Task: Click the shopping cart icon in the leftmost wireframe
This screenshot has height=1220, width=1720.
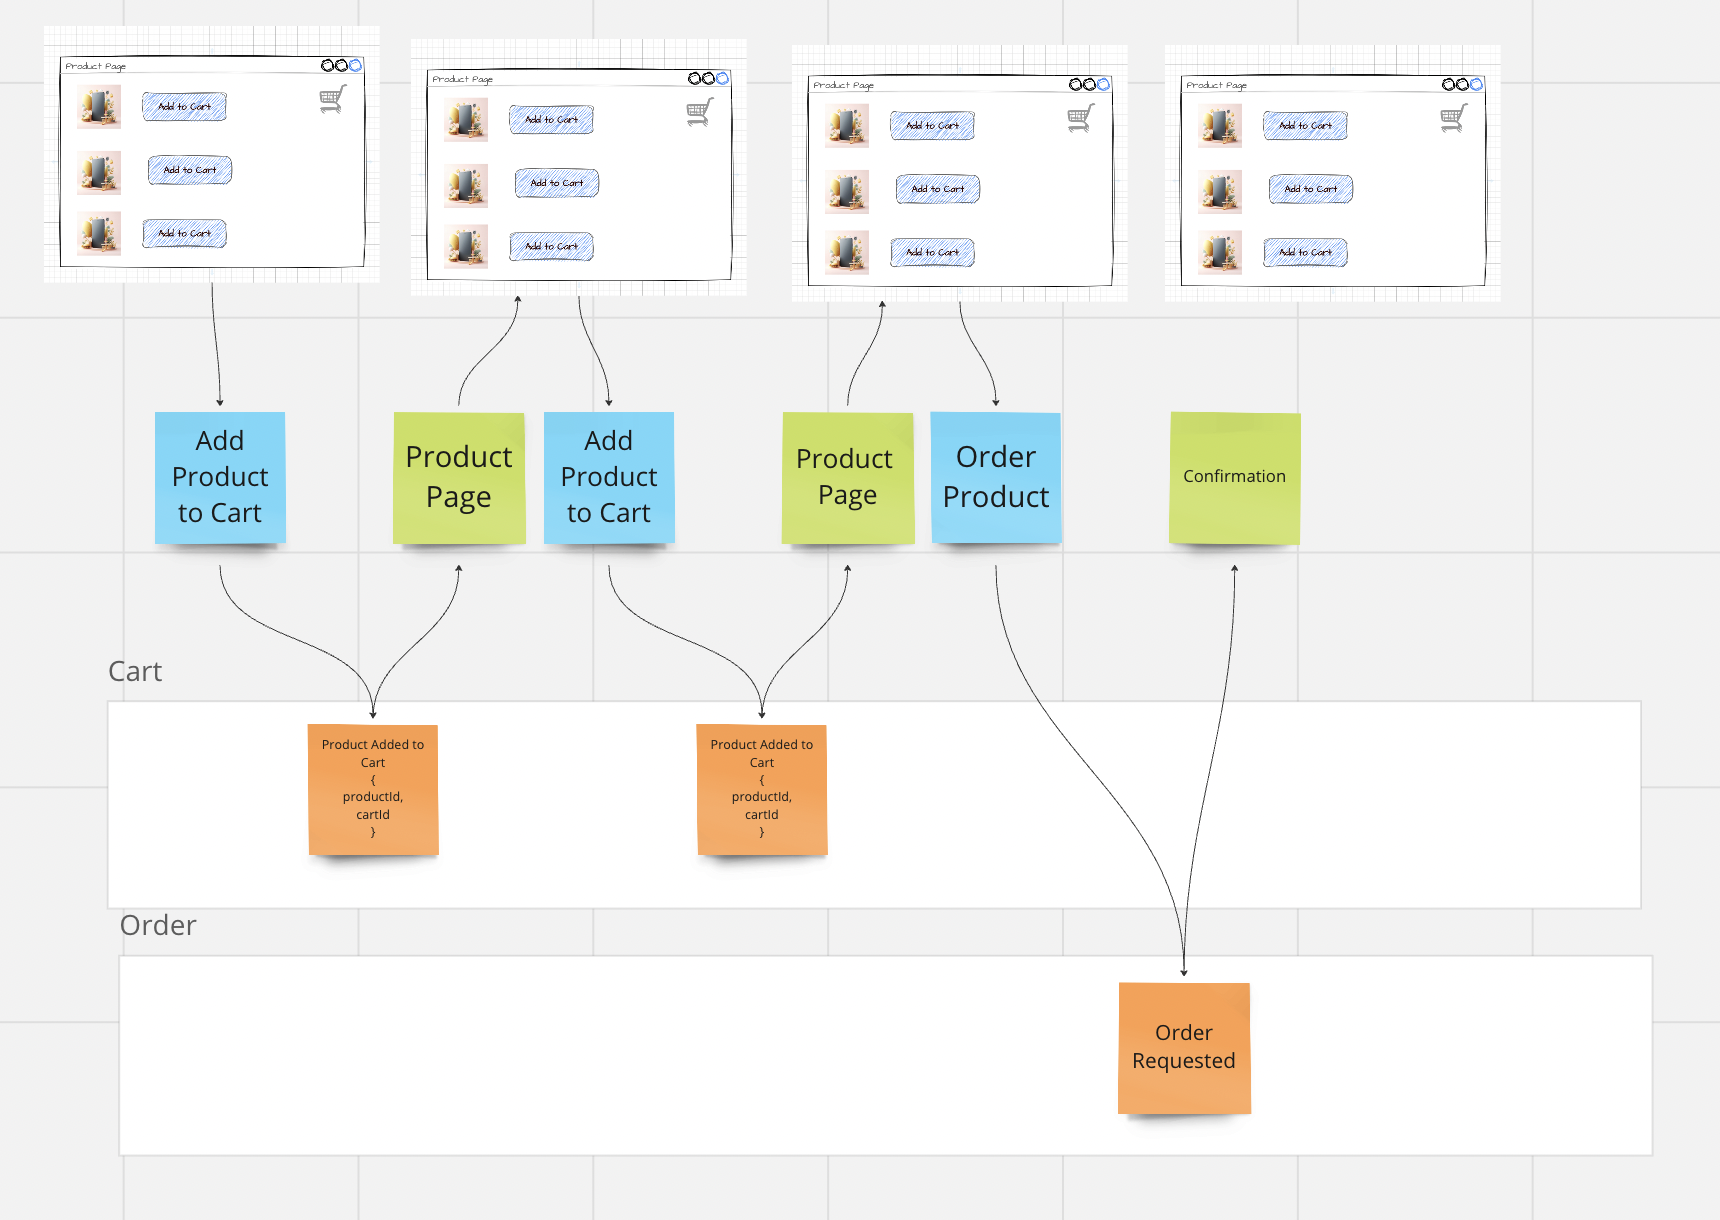Action: tap(333, 99)
